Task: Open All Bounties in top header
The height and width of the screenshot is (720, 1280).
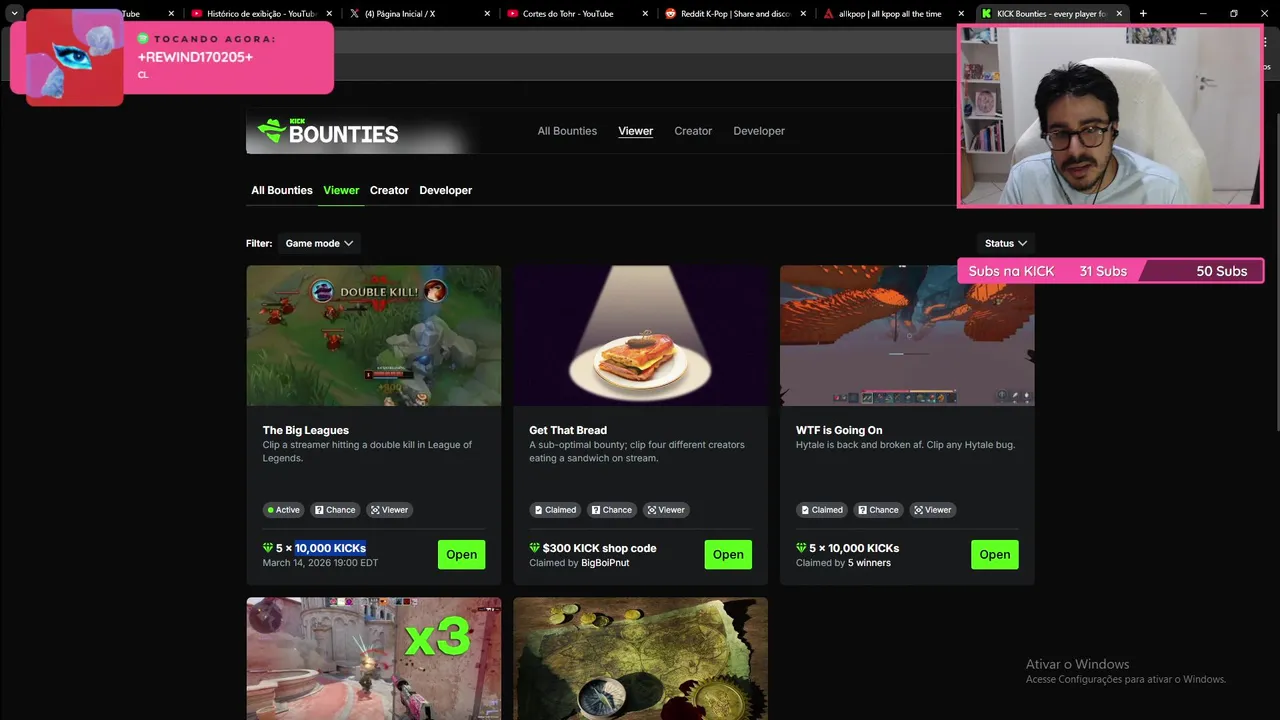Action: click(567, 131)
